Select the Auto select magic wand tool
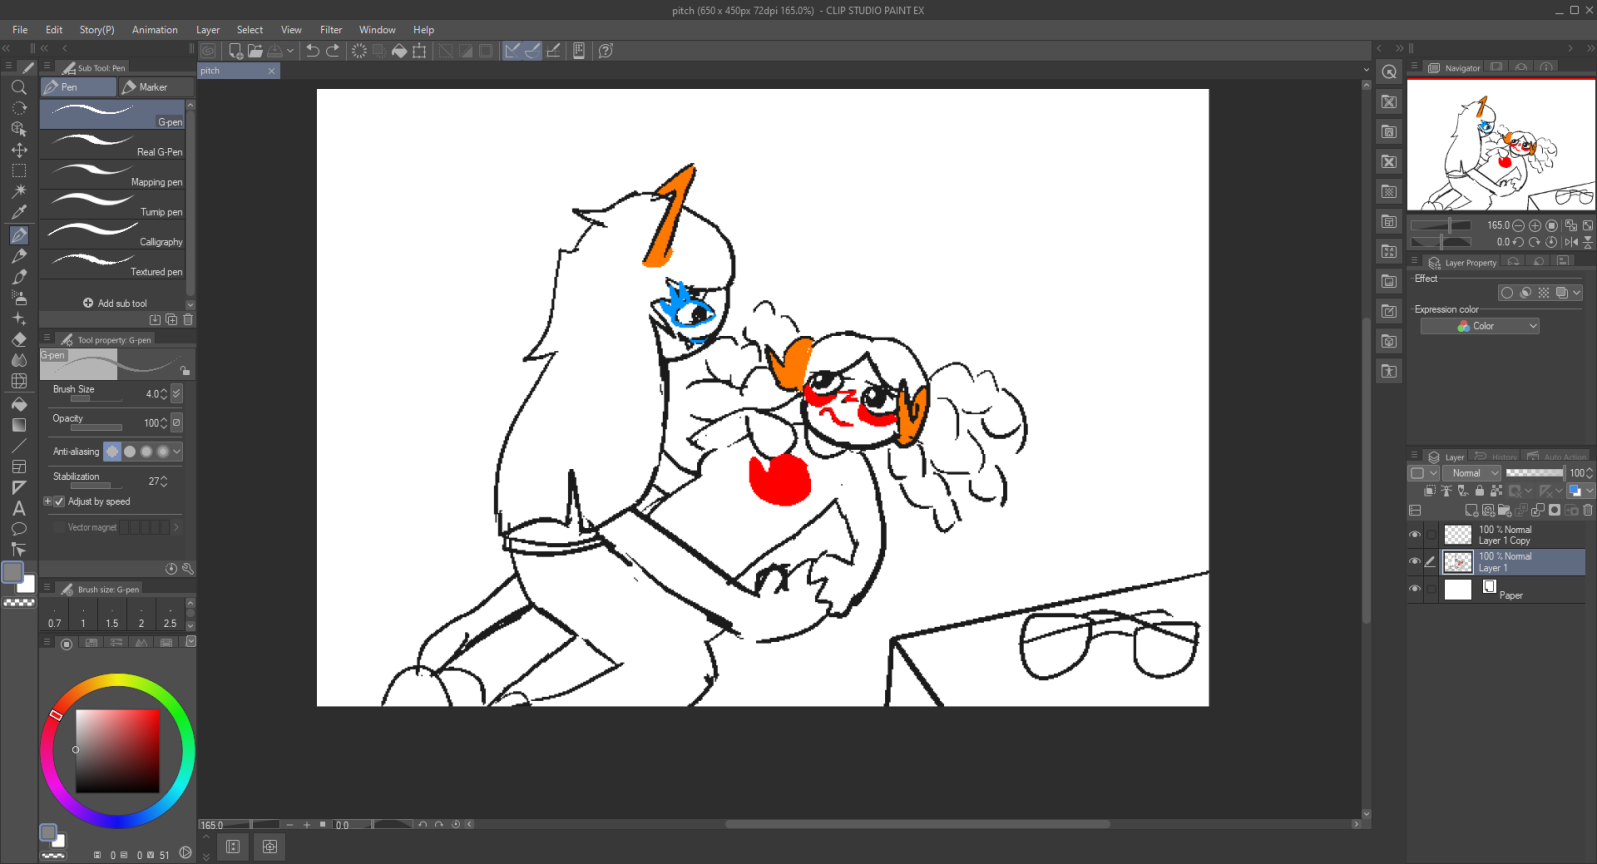1597x864 pixels. pyautogui.click(x=19, y=191)
